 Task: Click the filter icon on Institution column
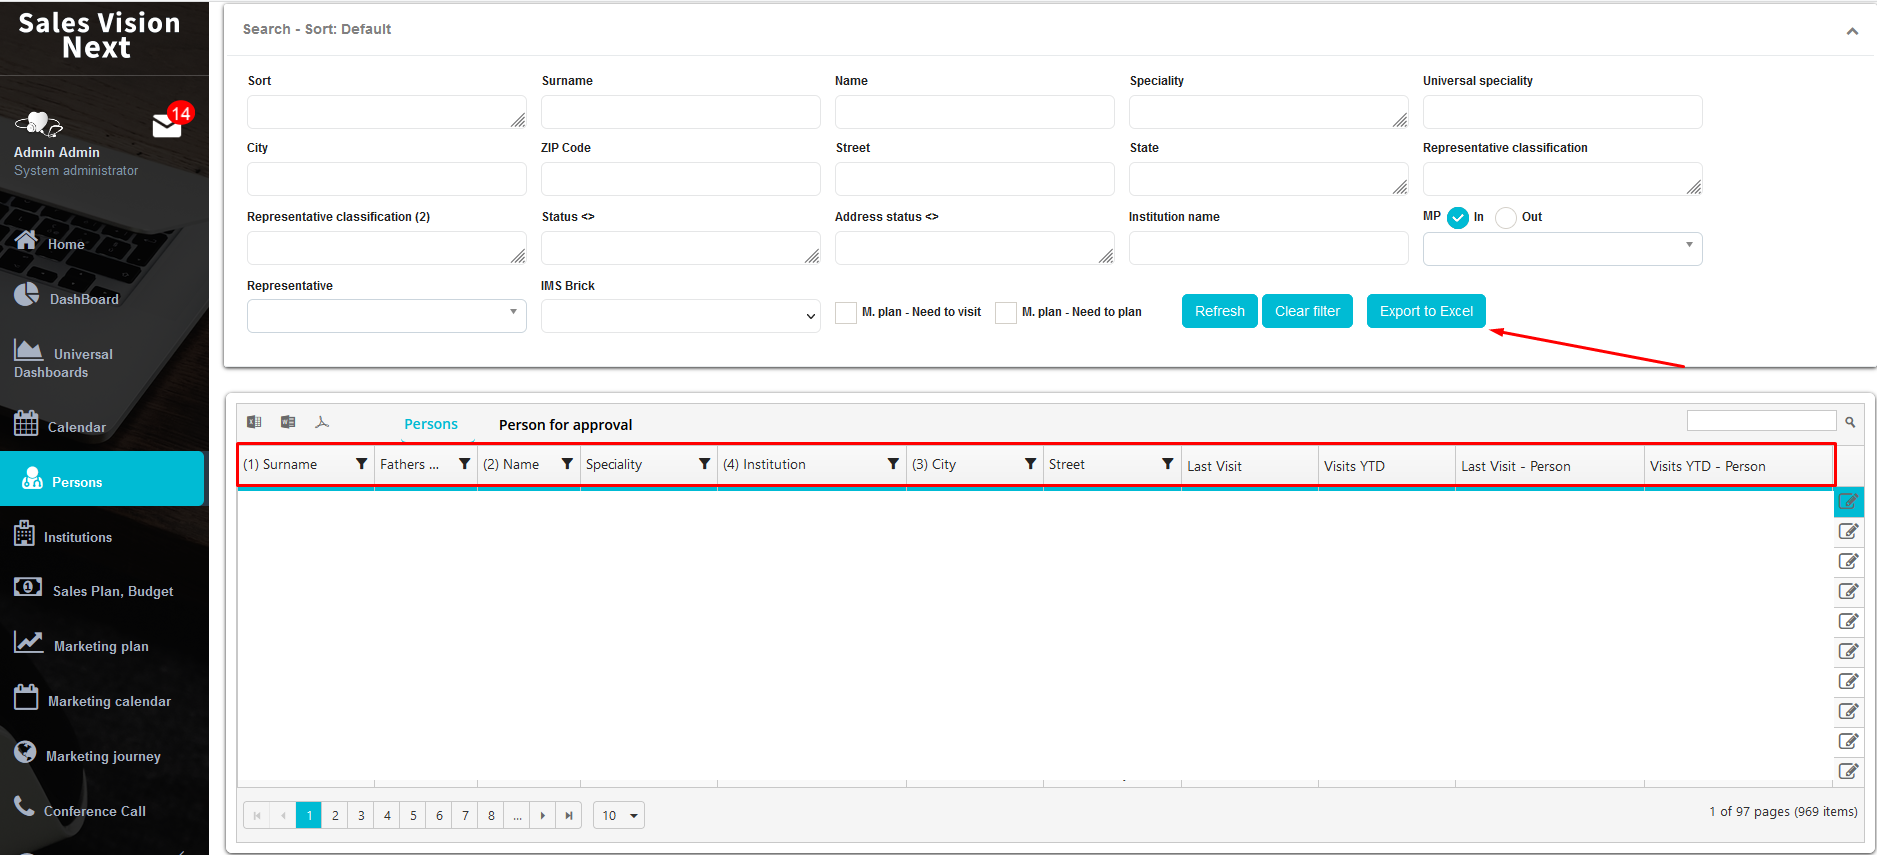tap(893, 464)
